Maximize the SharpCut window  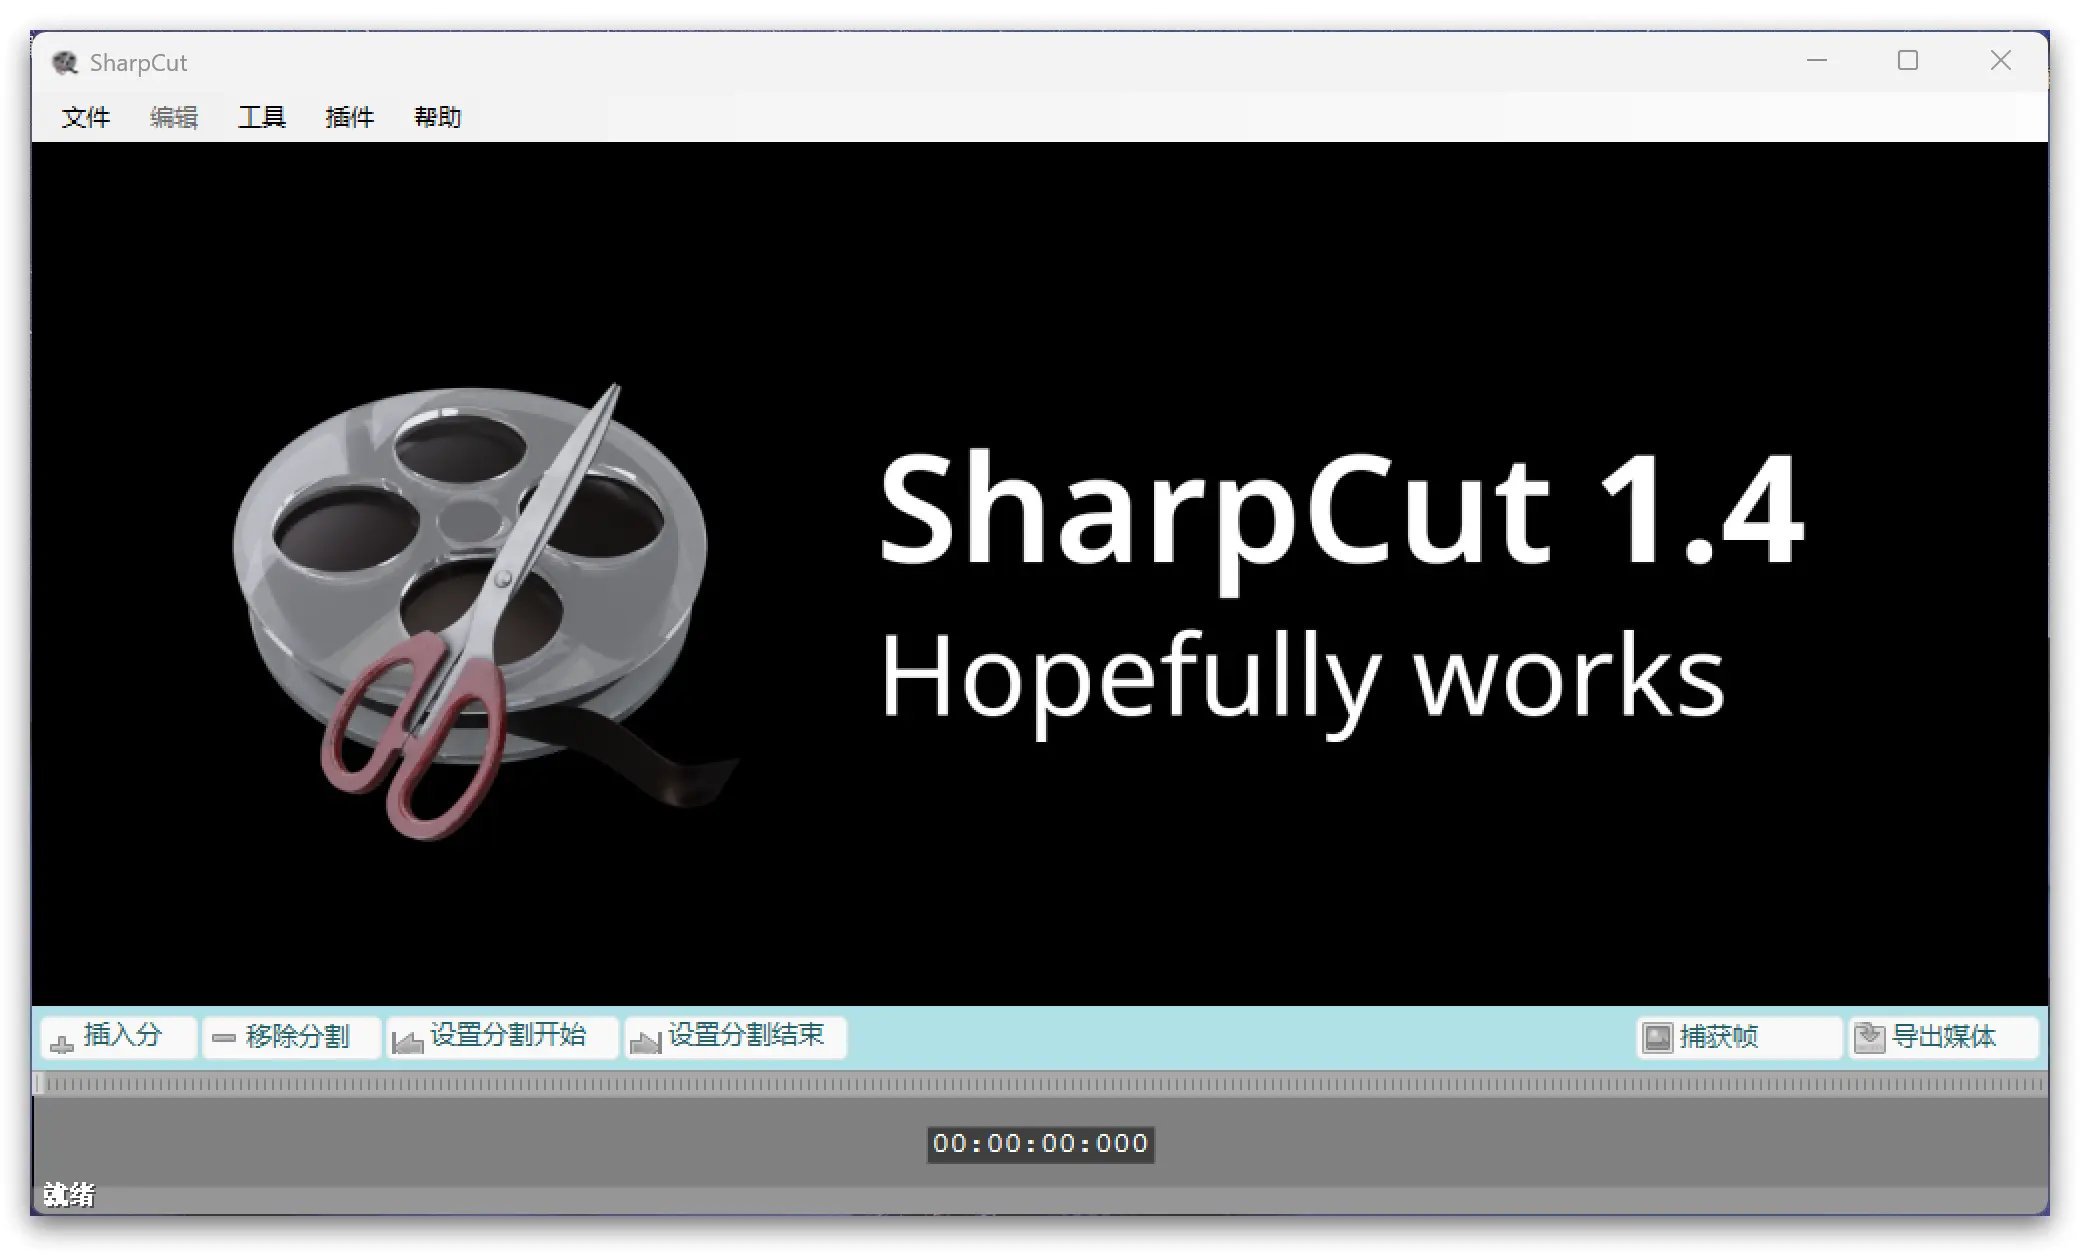1908,61
